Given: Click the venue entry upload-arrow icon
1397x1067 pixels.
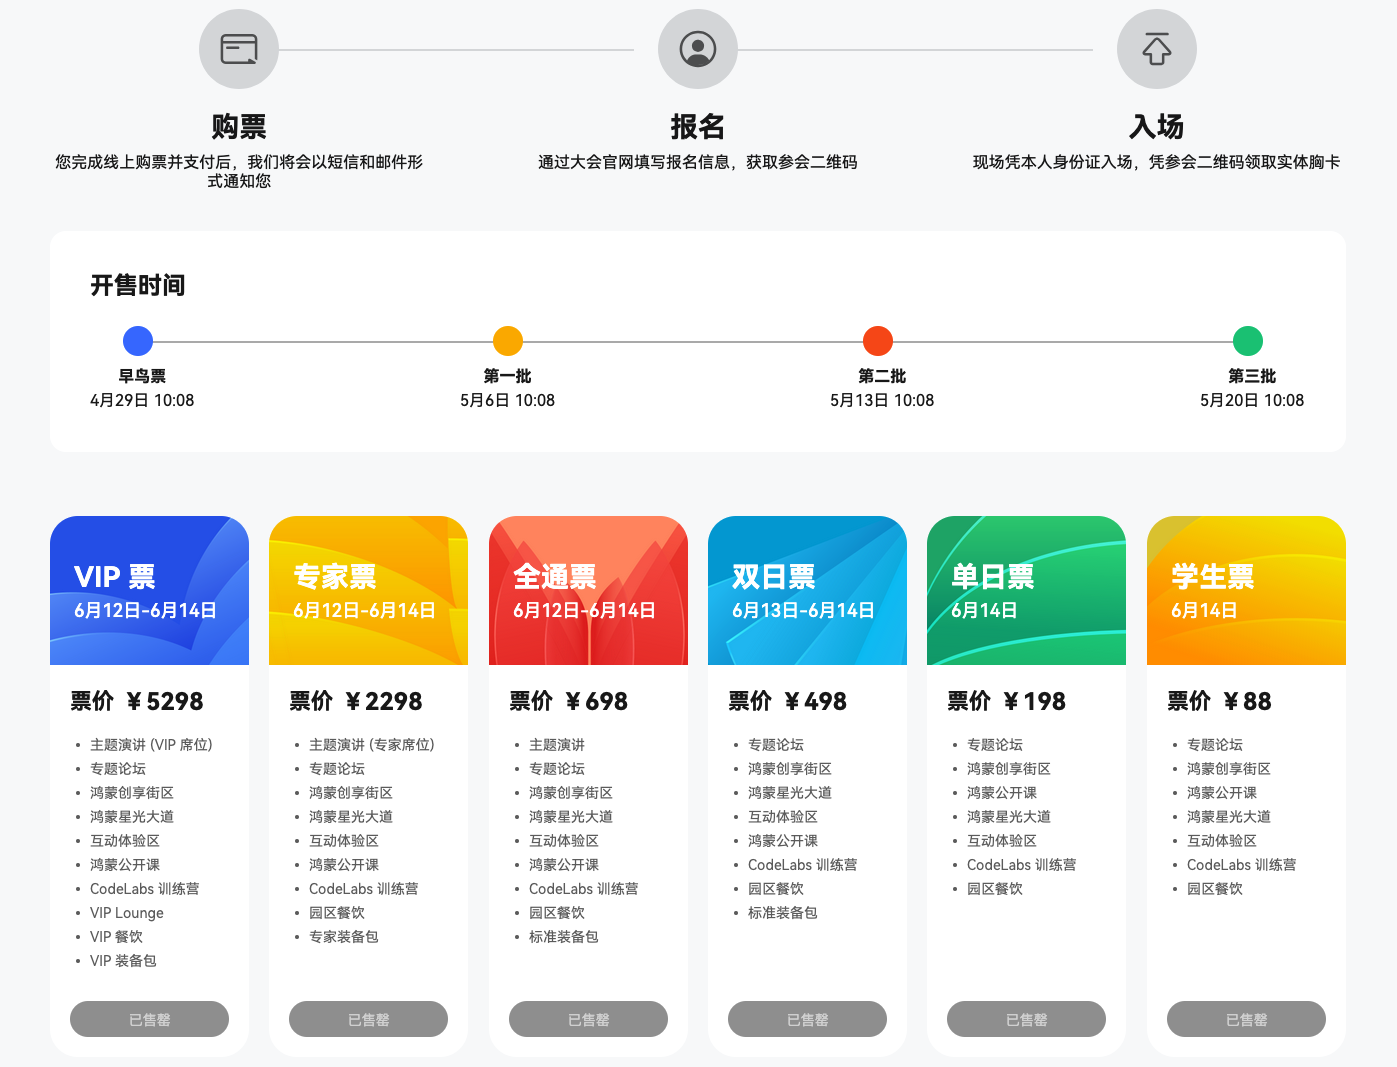Looking at the screenshot, I should point(1157,49).
